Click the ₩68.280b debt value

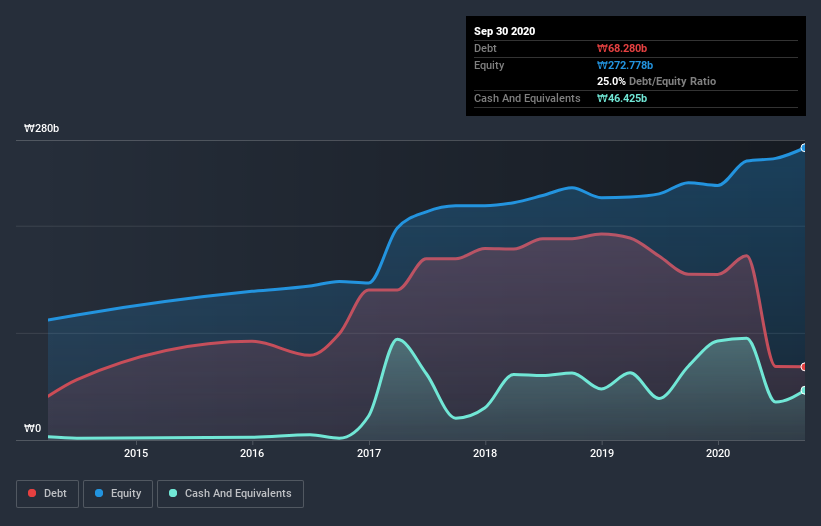click(622, 48)
